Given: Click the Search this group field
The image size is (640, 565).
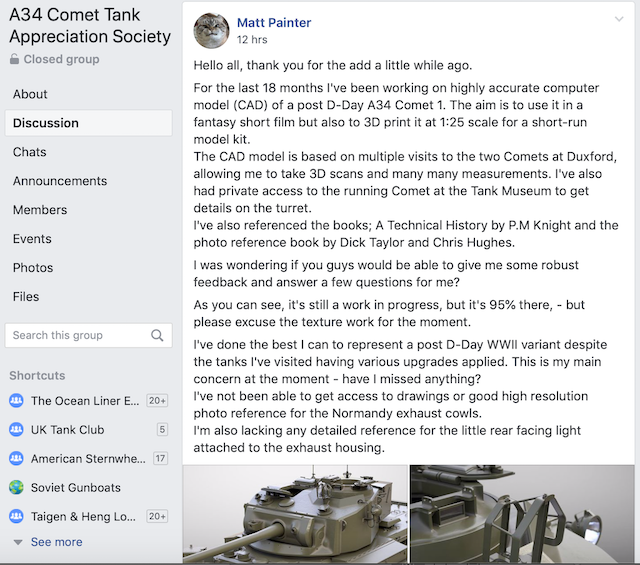Looking at the screenshot, I should [x=78, y=336].
